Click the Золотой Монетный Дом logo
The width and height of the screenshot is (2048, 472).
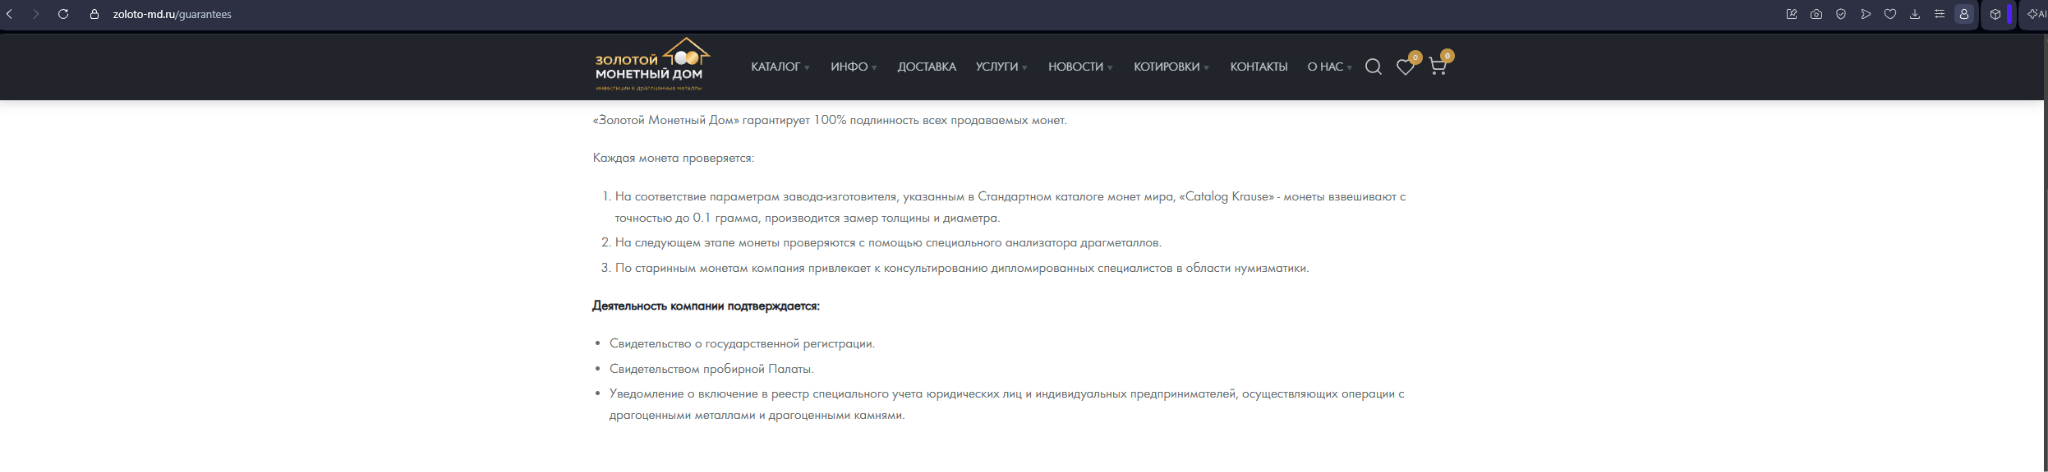(x=652, y=65)
